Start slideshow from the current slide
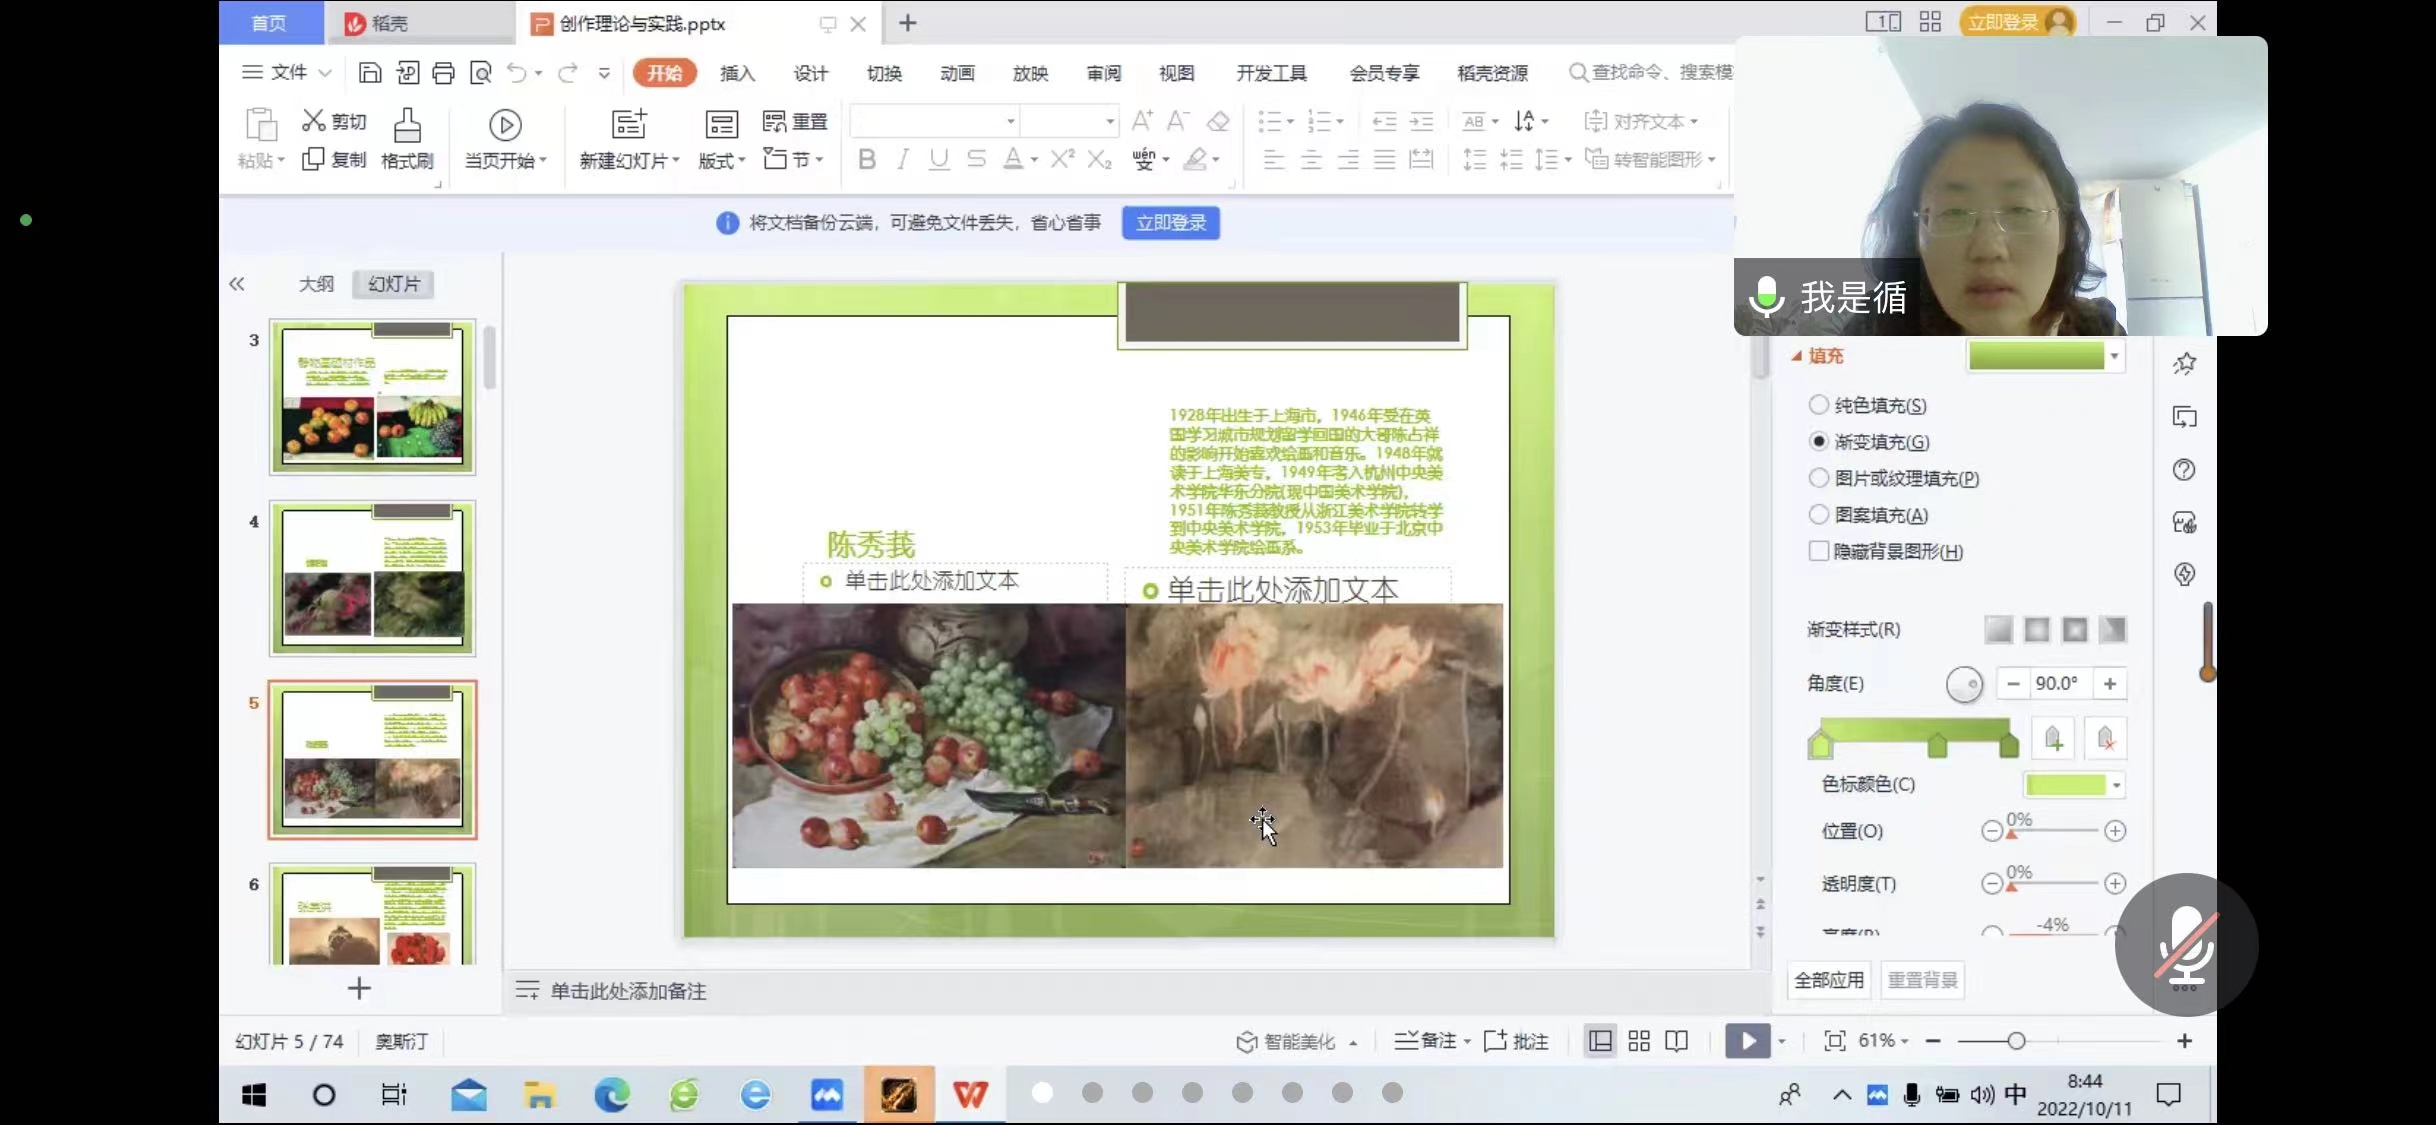This screenshot has width=2436, height=1125. (505, 126)
